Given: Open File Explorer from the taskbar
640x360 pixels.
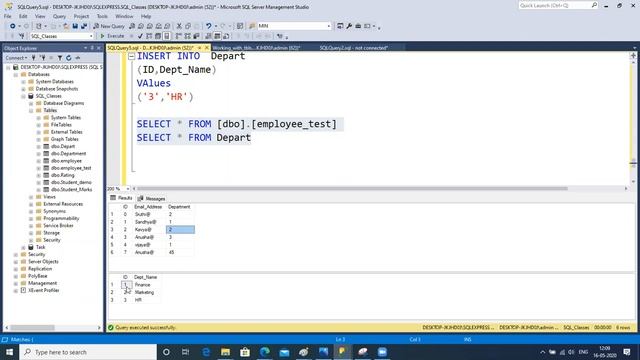Looking at the screenshot, I should coord(225,352).
